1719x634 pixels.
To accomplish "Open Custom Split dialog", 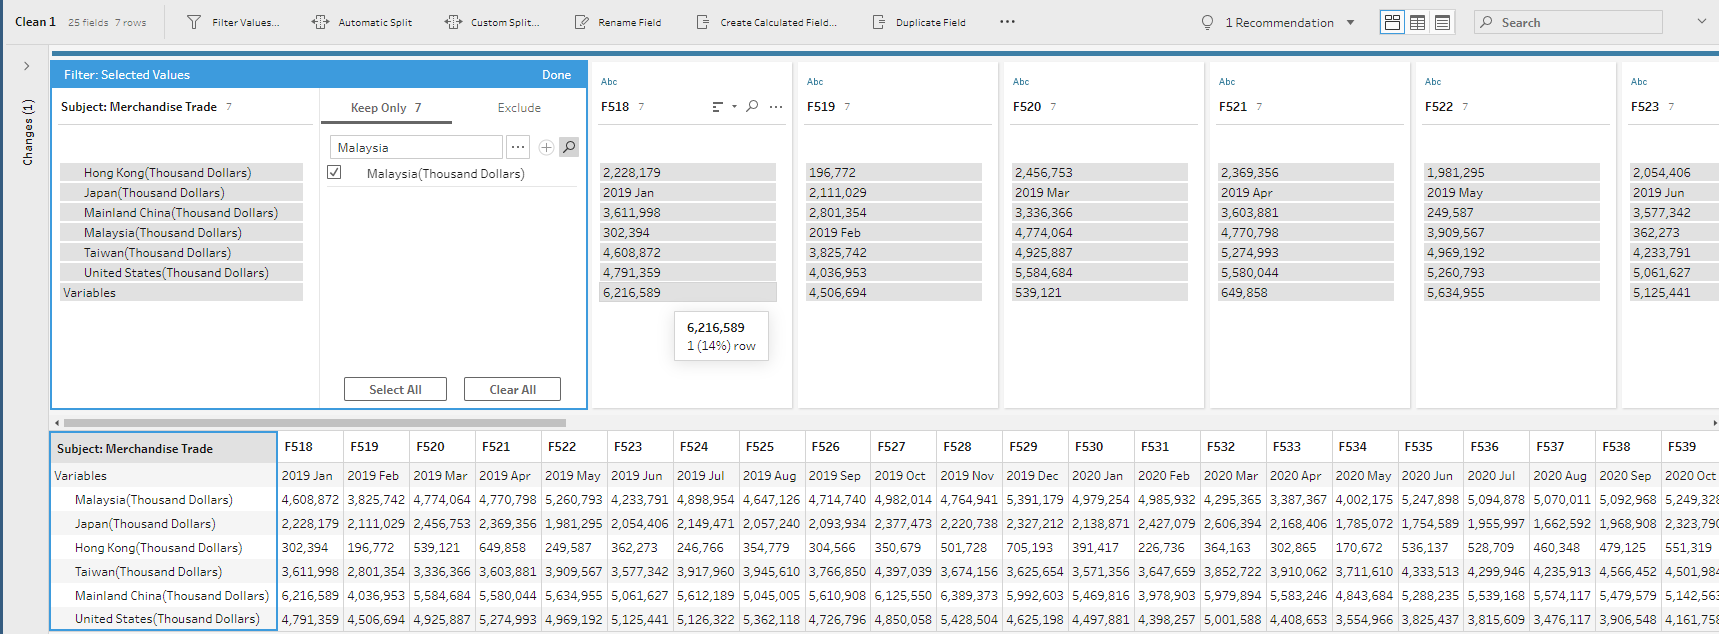I will pos(492,22).
